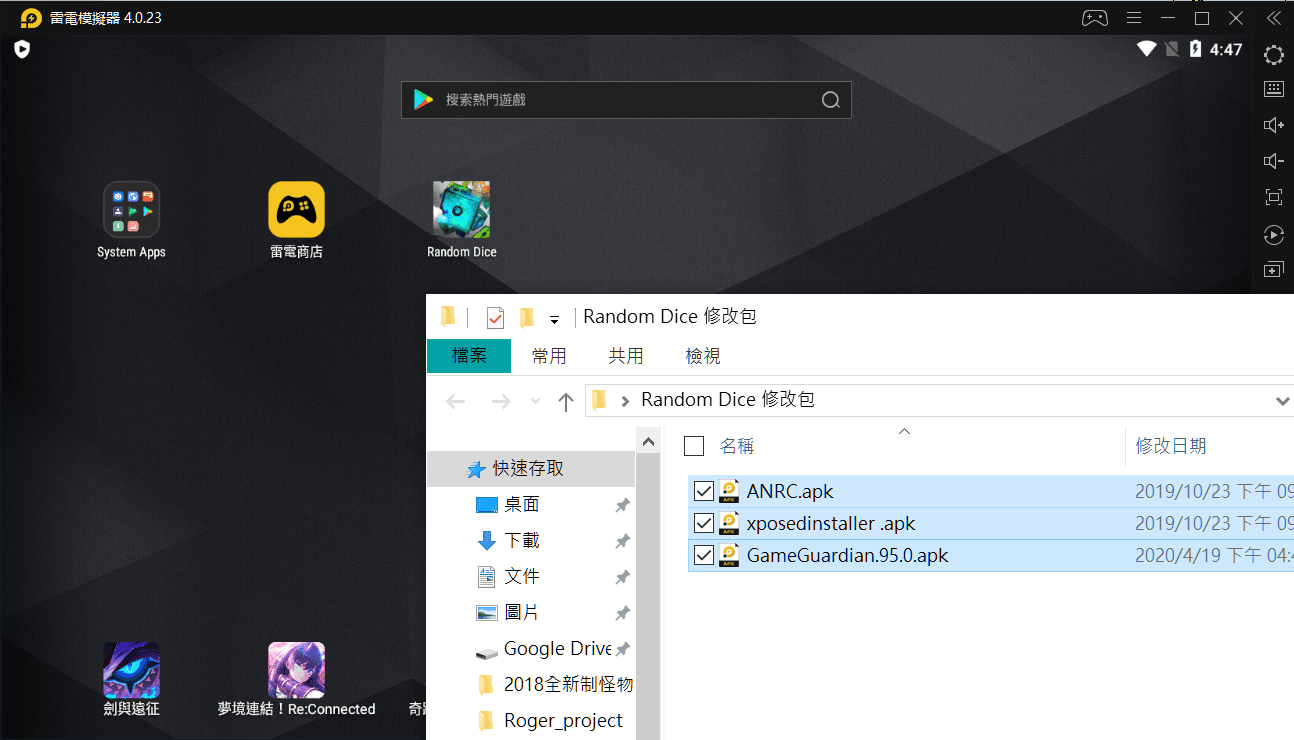This screenshot has width=1294, height=740.
Task: Open 下載 in navigation pane
Action: [x=521, y=540]
